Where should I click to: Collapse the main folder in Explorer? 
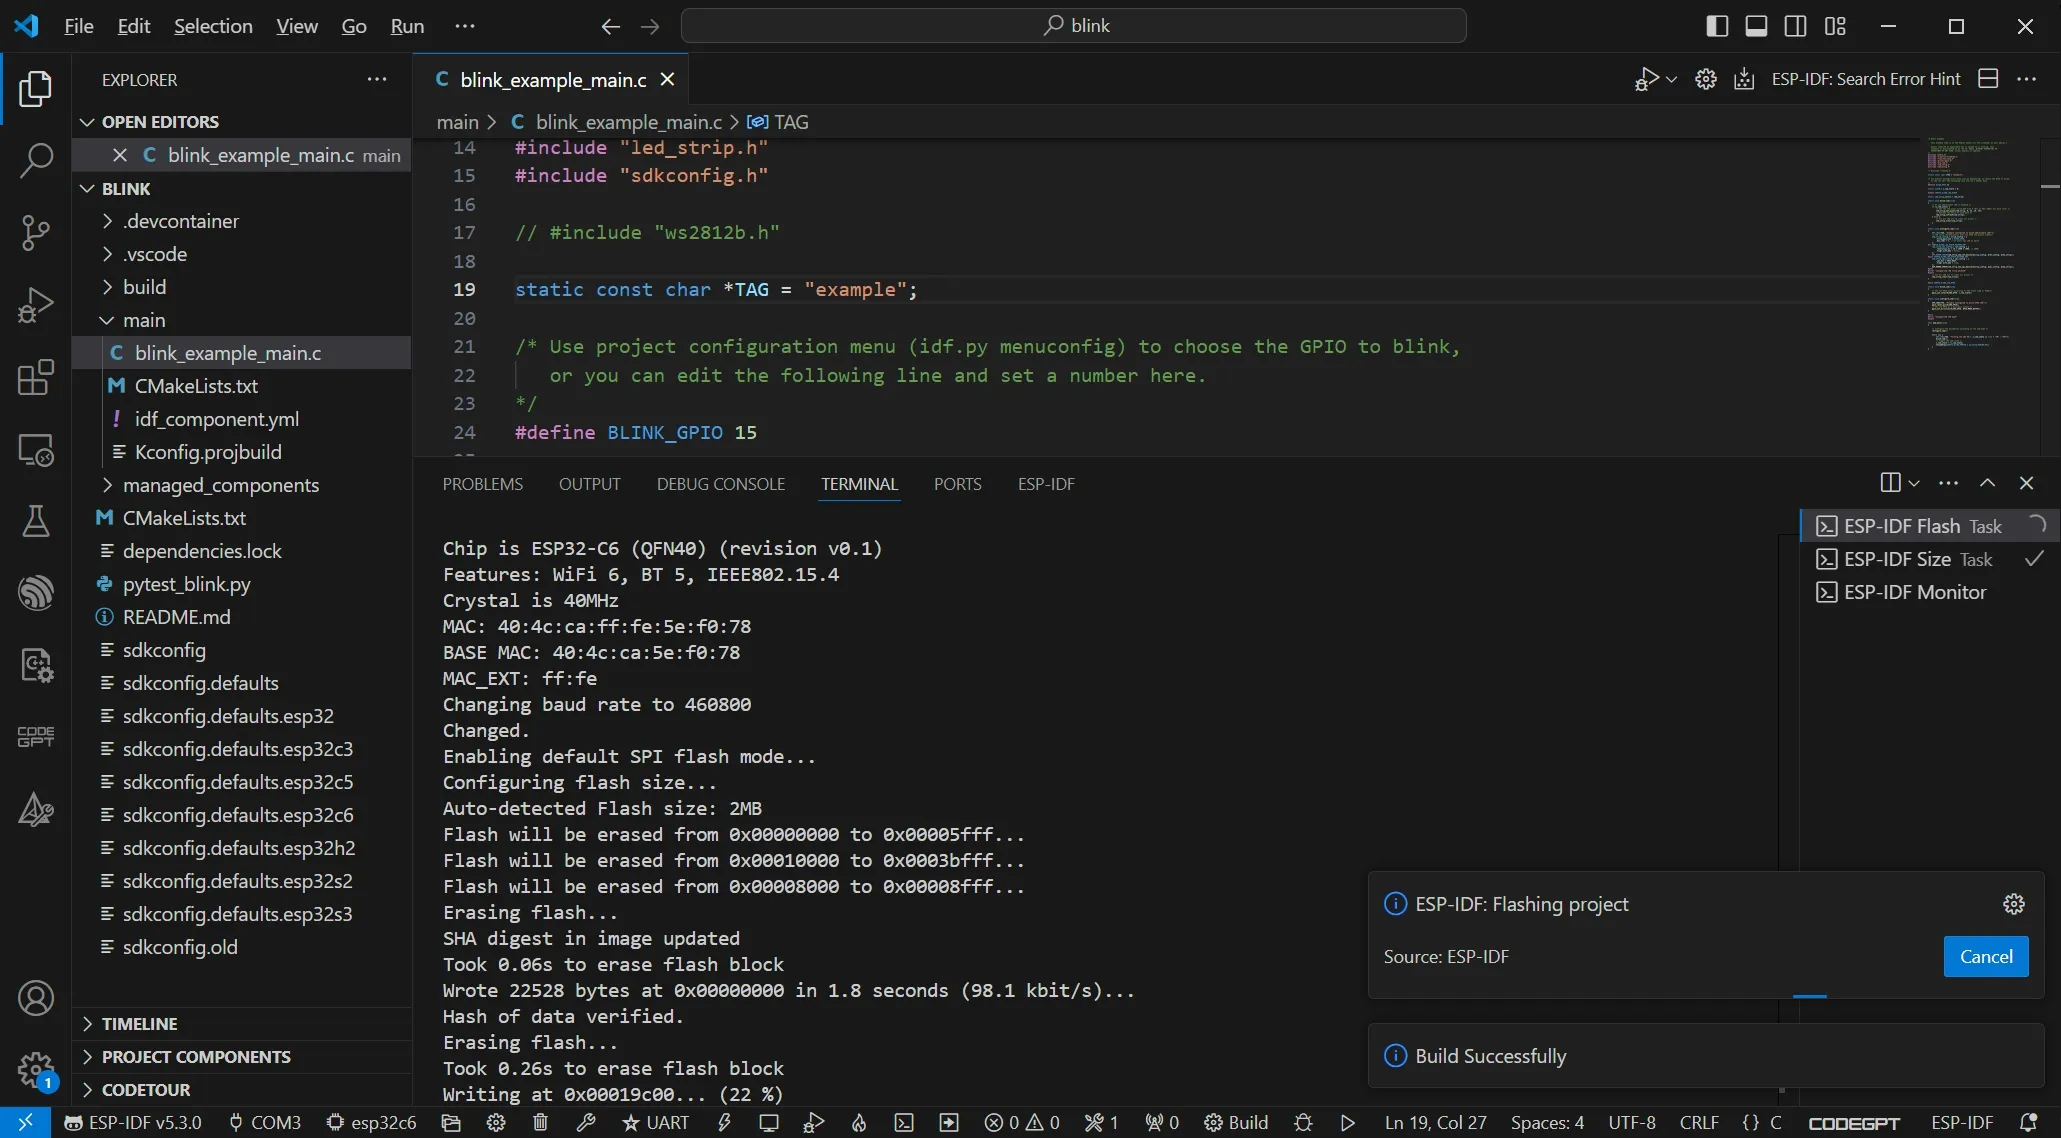[x=144, y=320]
